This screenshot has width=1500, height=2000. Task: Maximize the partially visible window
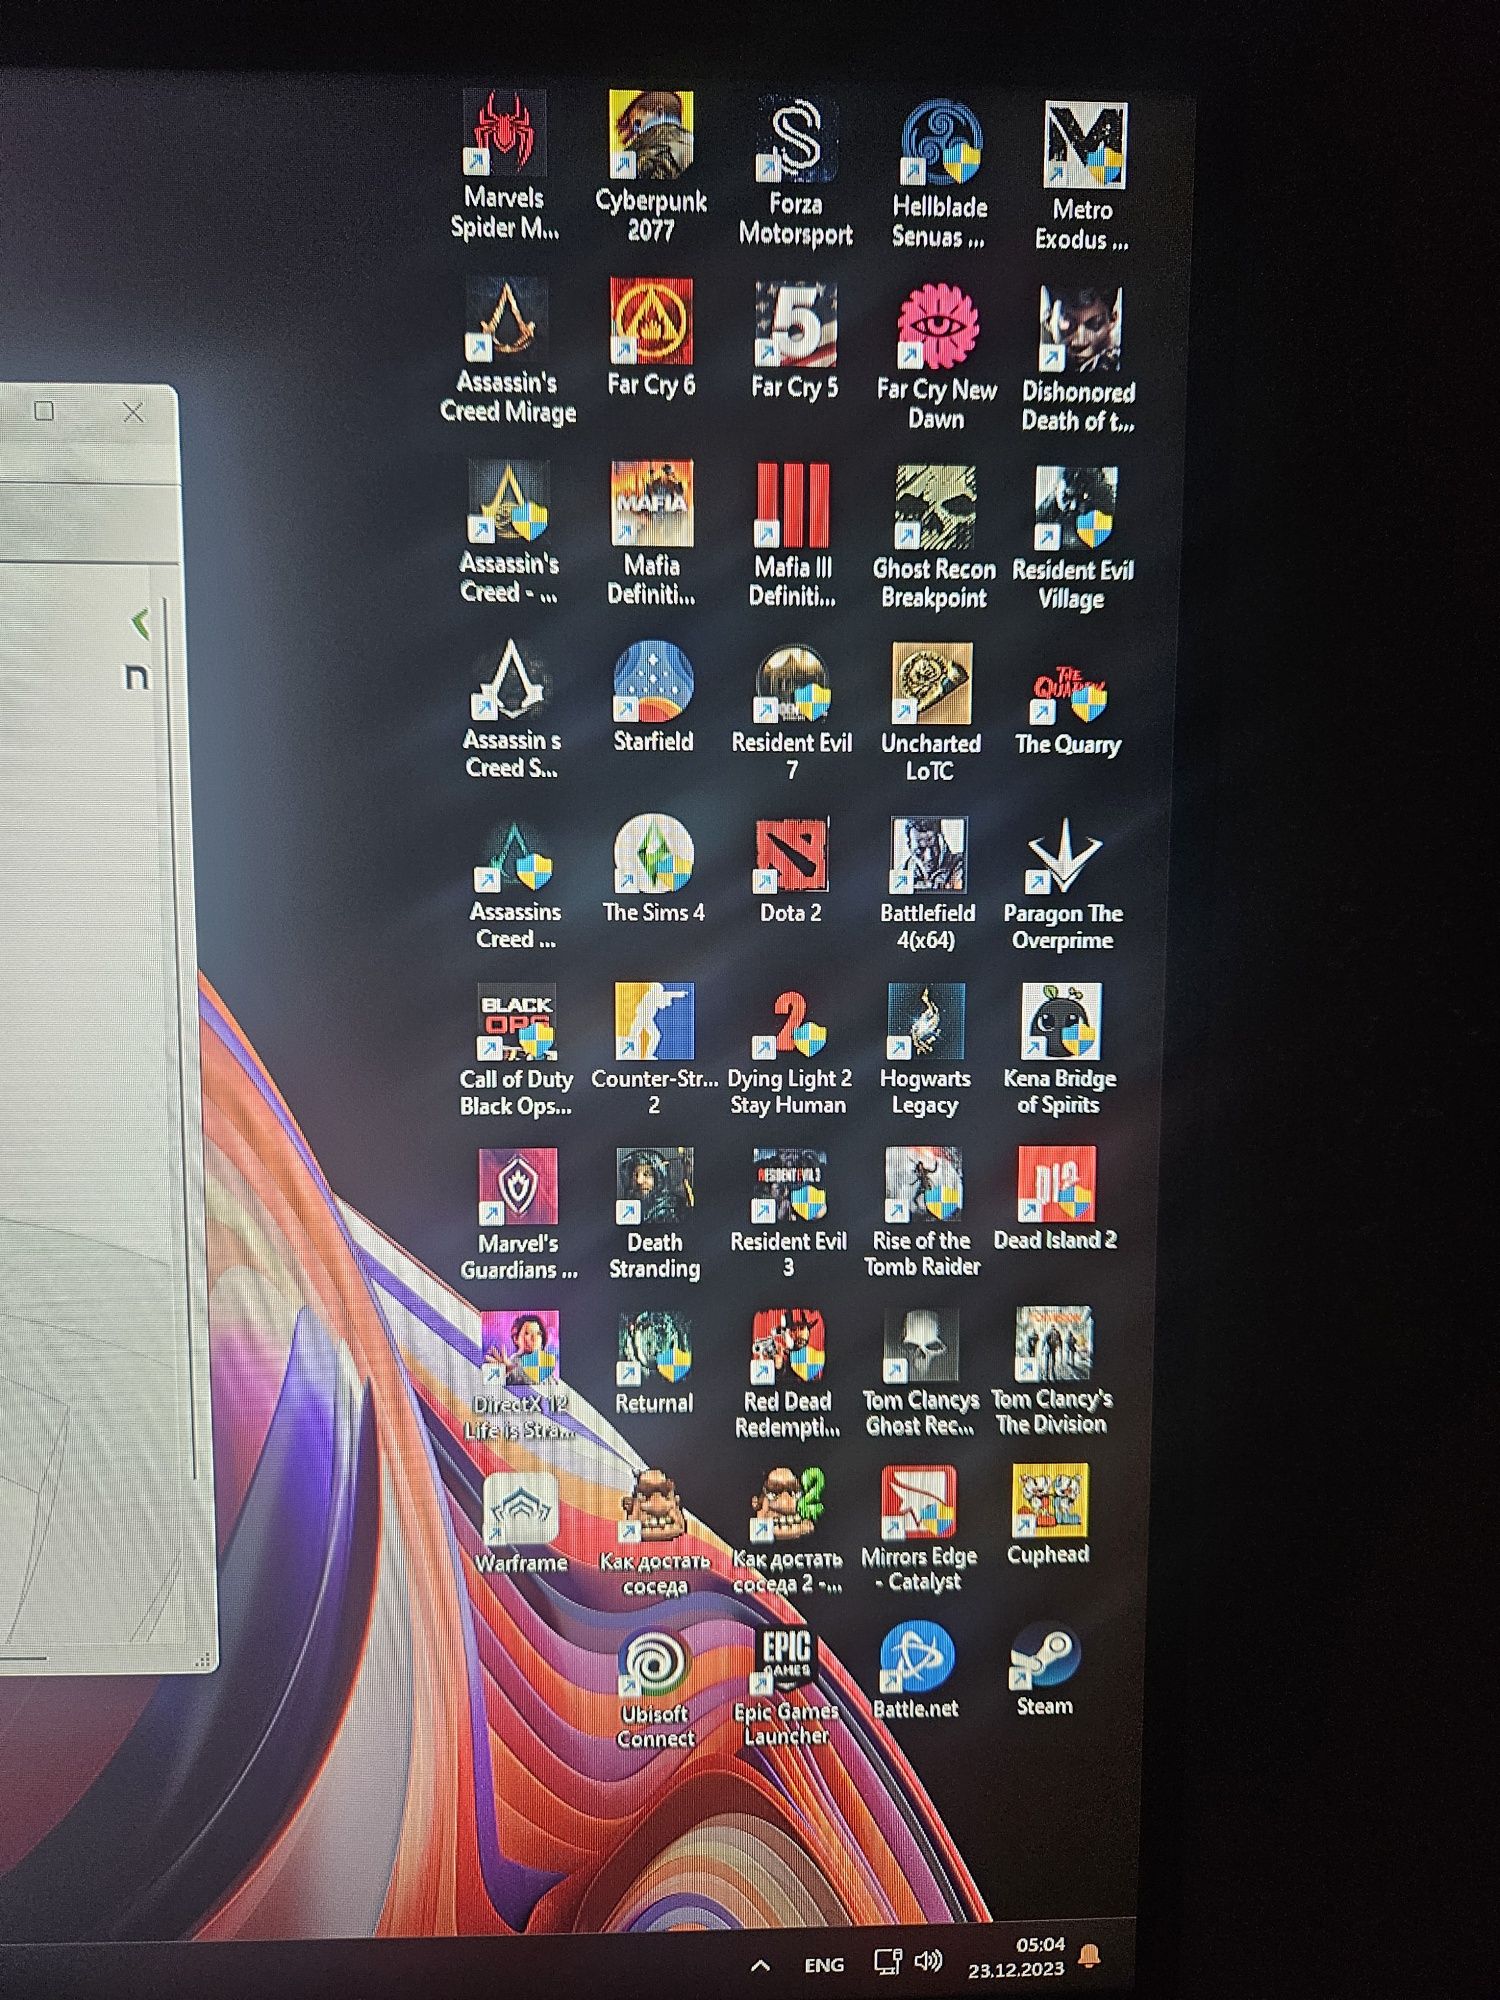click(x=44, y=411)
